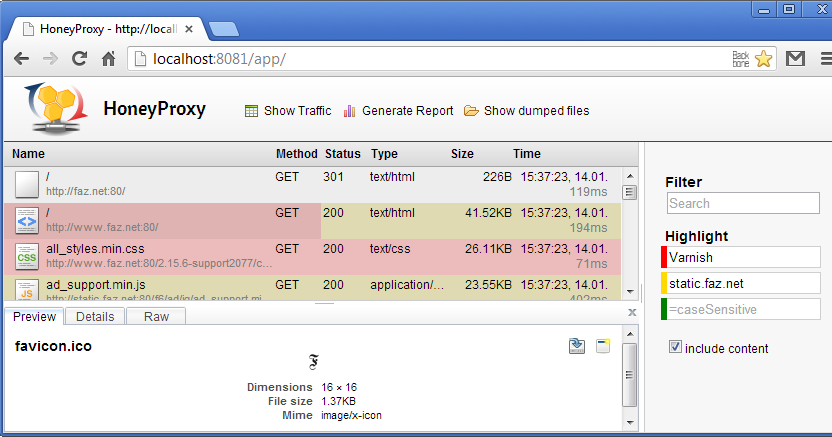The image size is (832, 437).
Task: Sort by the Size column header
Action: [x=462, y=154]
